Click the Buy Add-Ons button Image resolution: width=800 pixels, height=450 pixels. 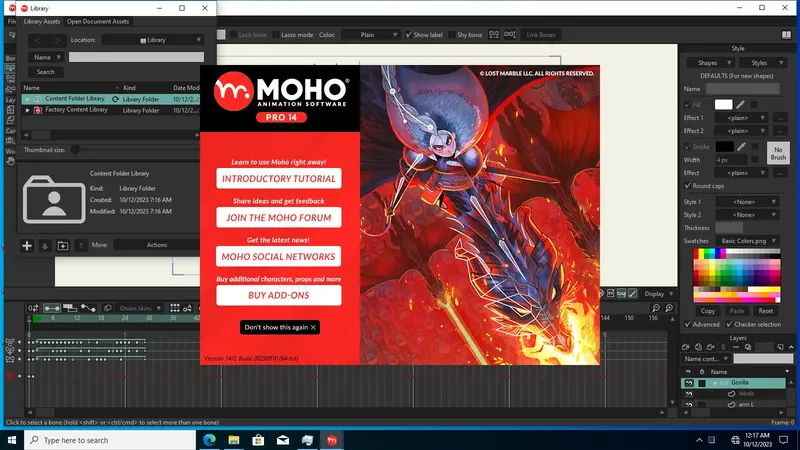[279, 295]
